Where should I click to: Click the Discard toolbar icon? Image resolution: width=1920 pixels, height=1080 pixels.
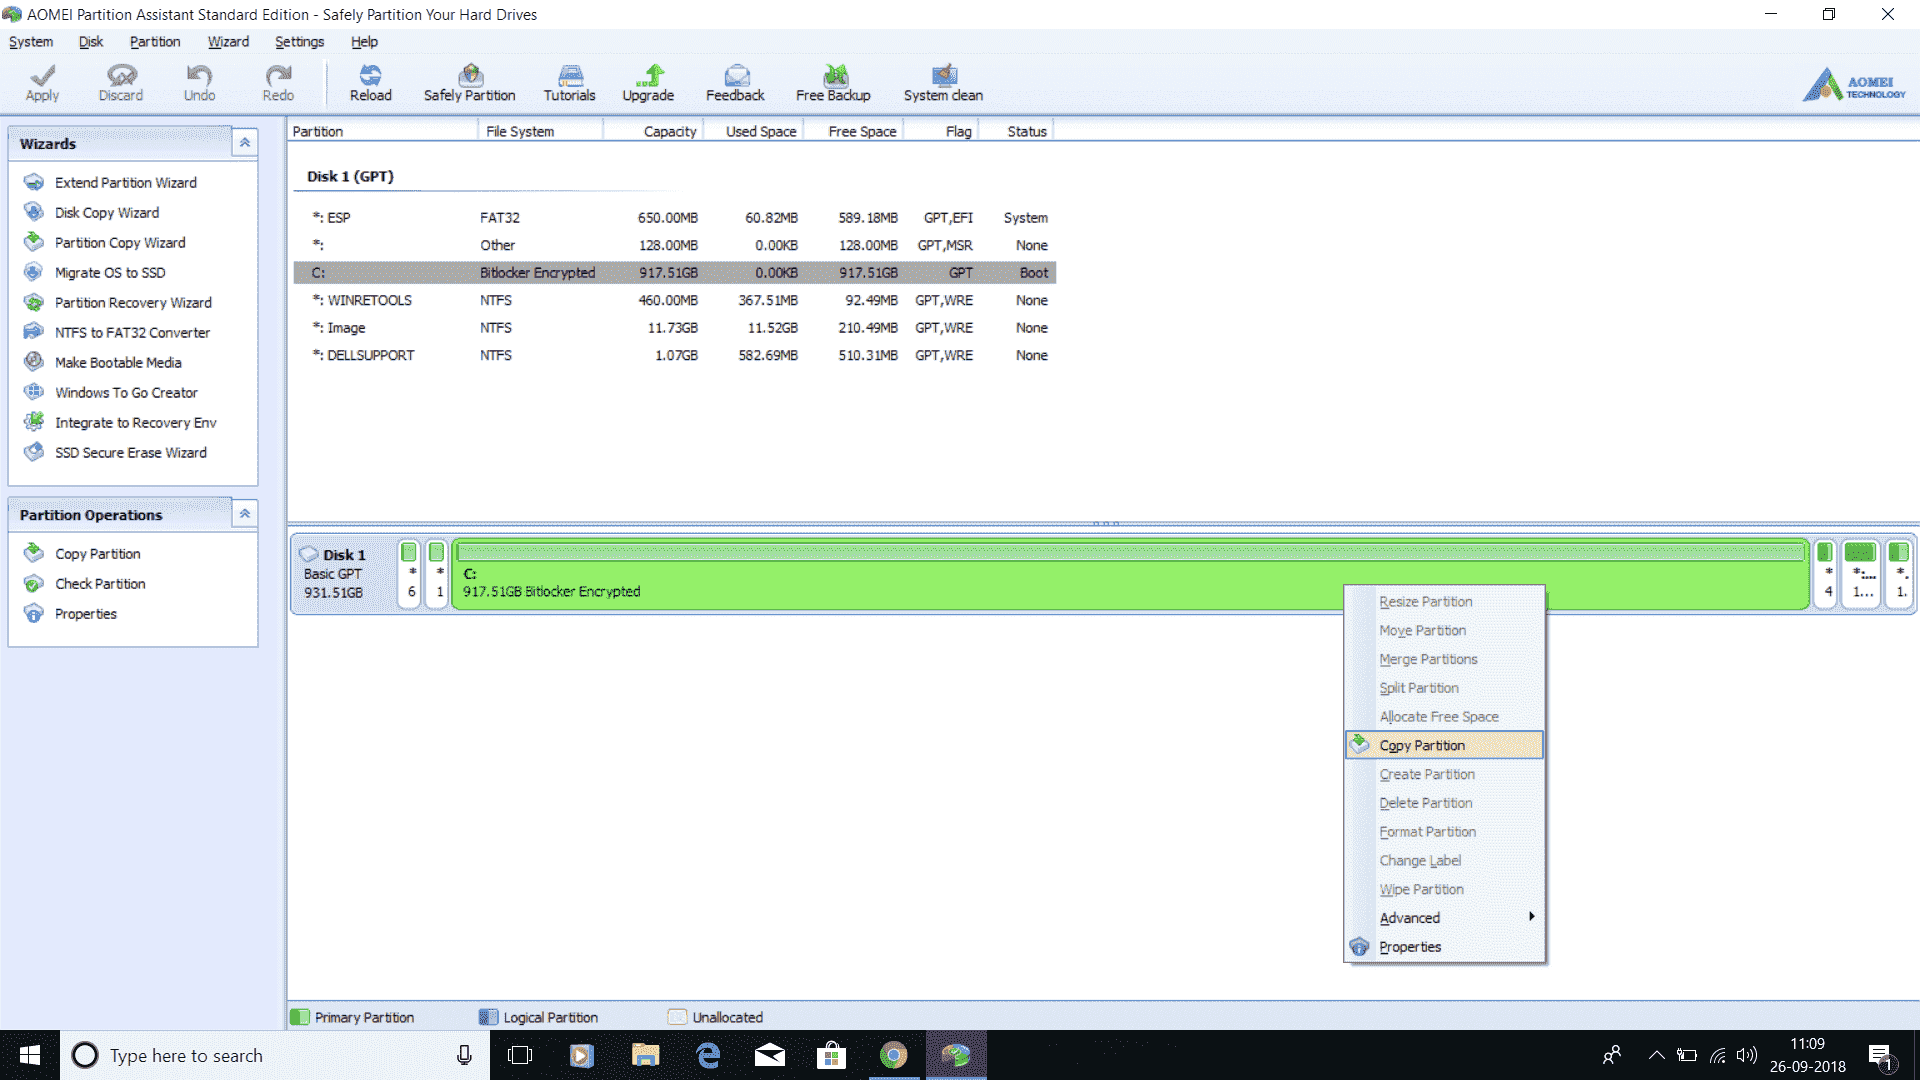[x=121, y=82]
